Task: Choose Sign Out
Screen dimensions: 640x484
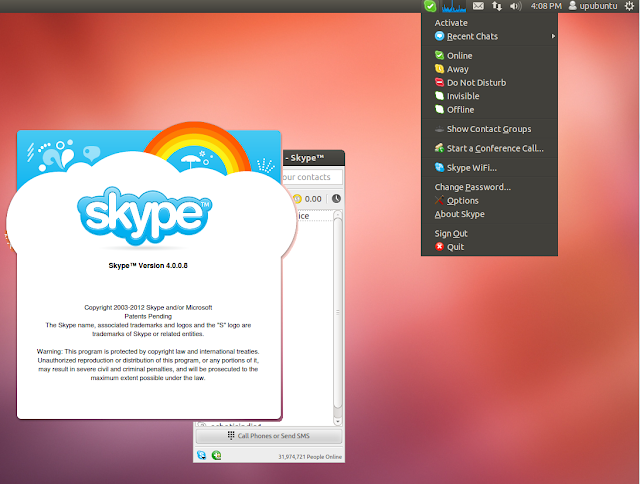Action: 489,233
